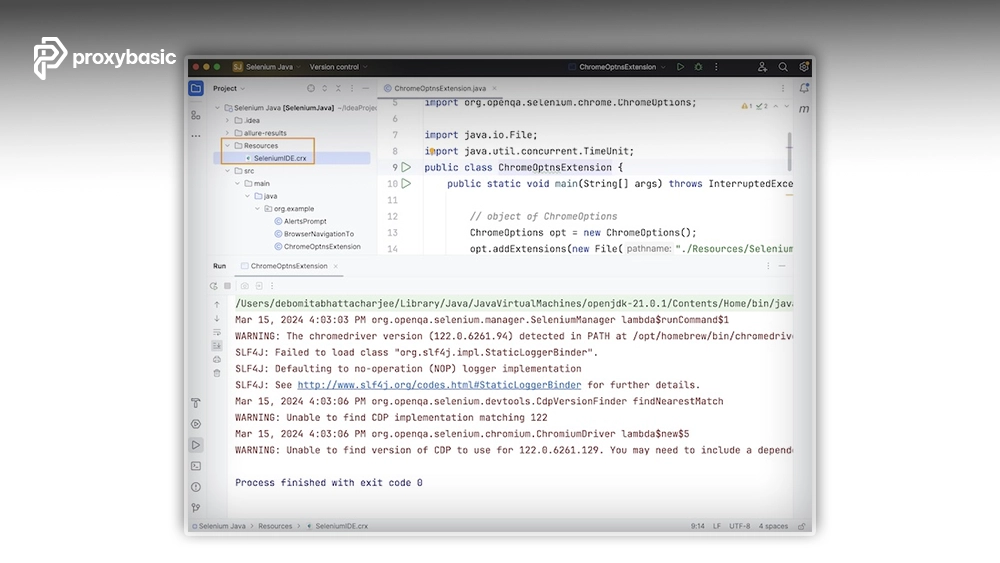This screenshot has width=1000, height=563.
Task: Click Print console icon
Action: (x=217, y=360)
